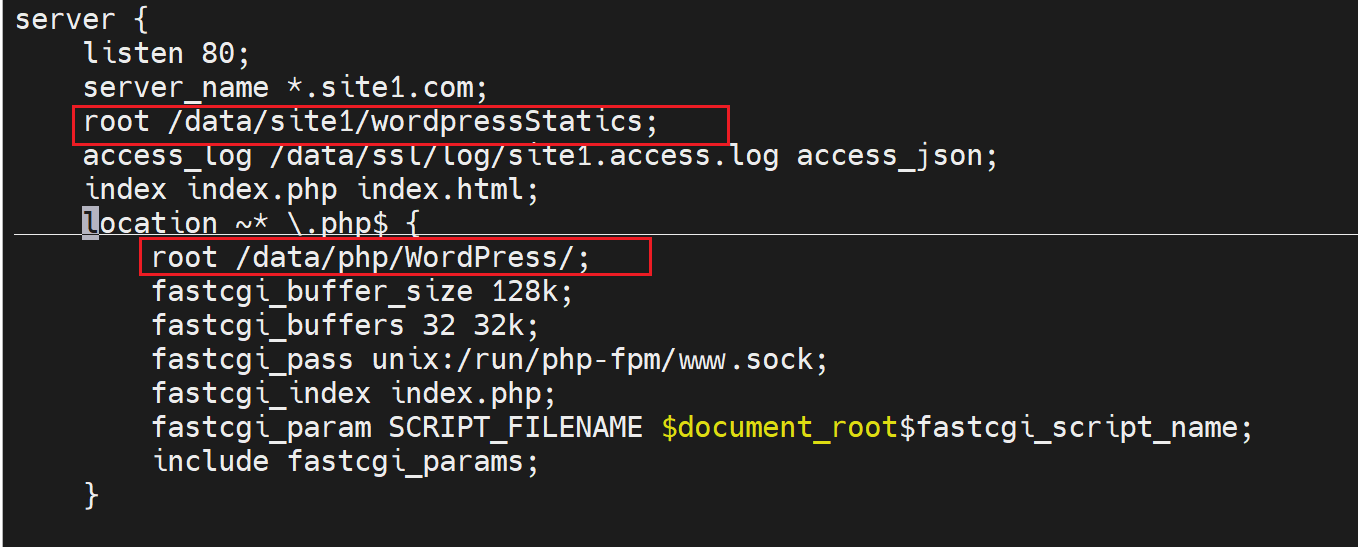Place cursor on fastcgi_buffers 32 32k line
This screenshot has width=1358, height=547.
345,325
